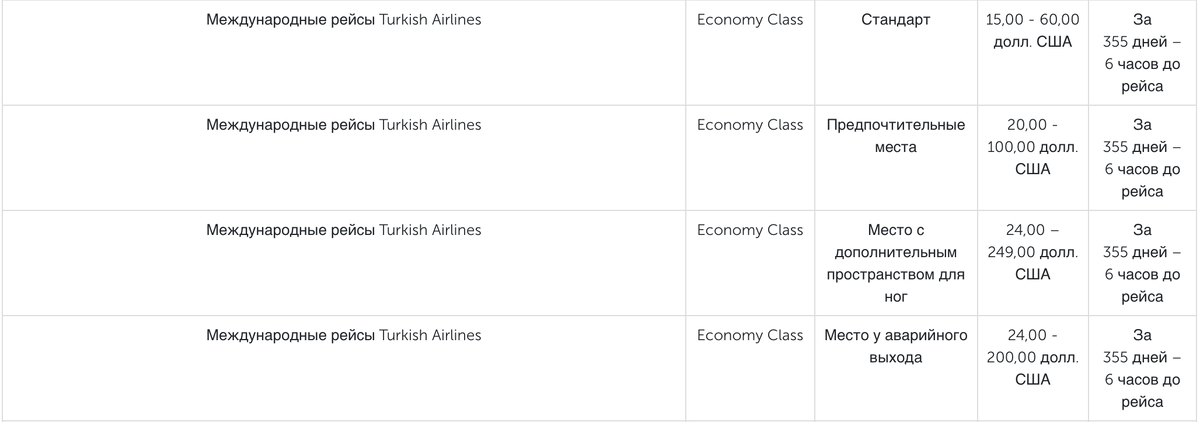Click 'Международные рейсы Turkish Airlines' in Предпочтительные места row

(x=343, y=125)
